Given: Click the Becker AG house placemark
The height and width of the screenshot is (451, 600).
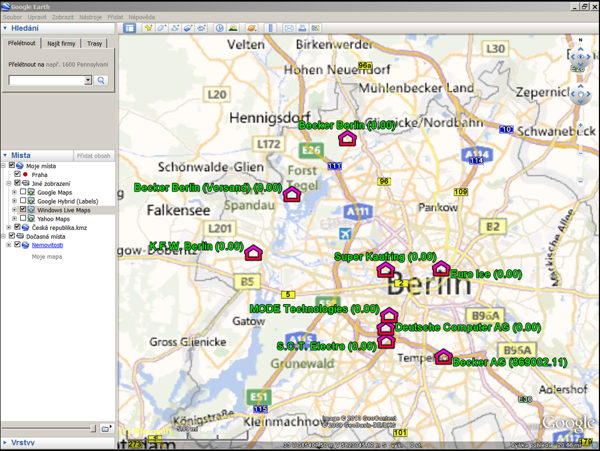Looking at the screenshot, I should tap(443, 357).
